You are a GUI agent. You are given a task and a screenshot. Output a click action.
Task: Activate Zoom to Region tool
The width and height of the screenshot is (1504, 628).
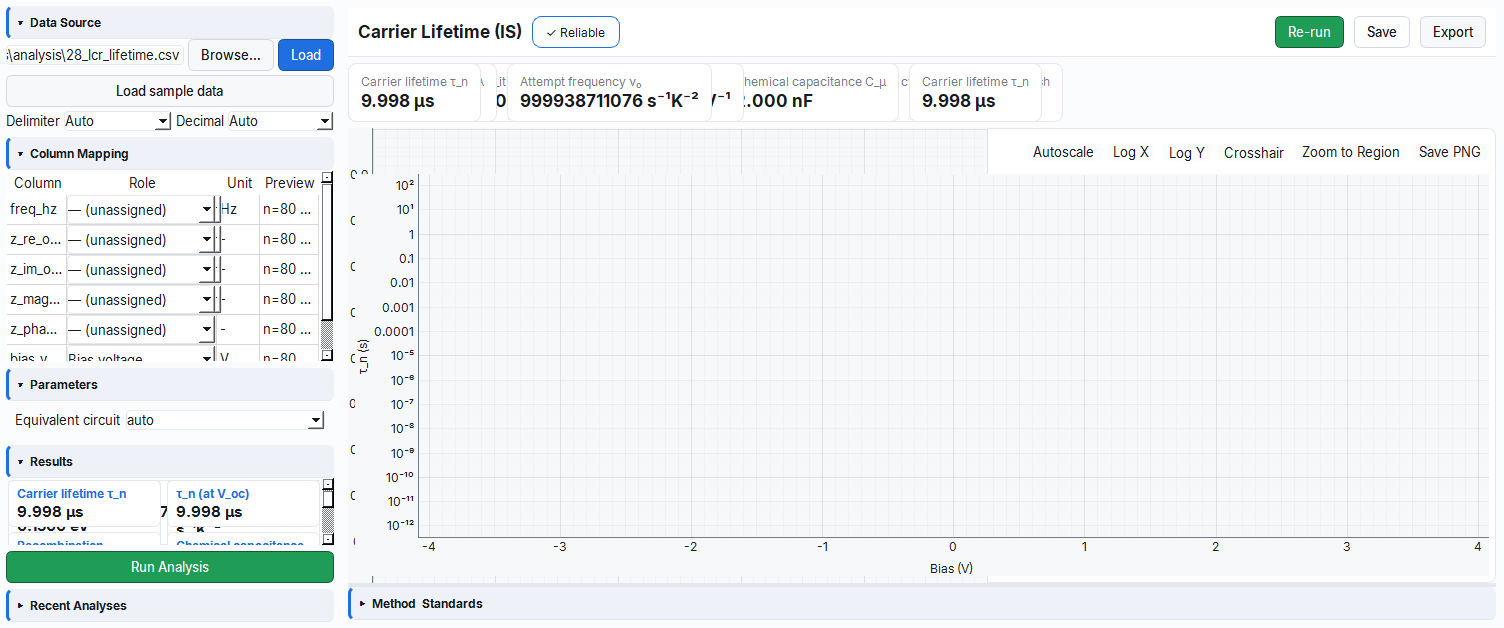1351,152
